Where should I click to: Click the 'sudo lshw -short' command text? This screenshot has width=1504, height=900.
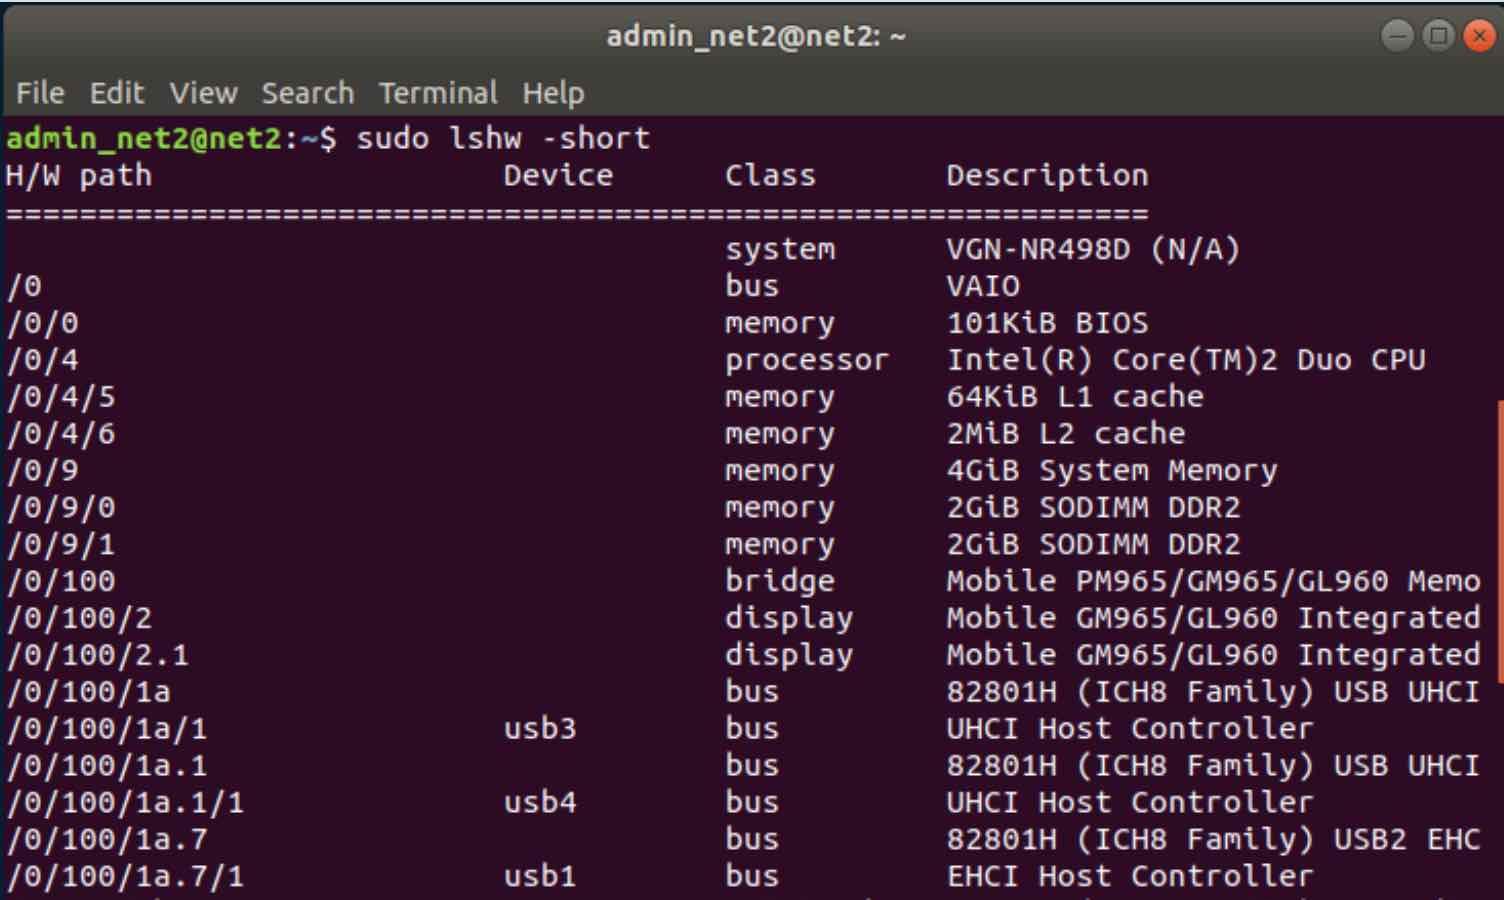pyautogui.click(x=503, y=138)
